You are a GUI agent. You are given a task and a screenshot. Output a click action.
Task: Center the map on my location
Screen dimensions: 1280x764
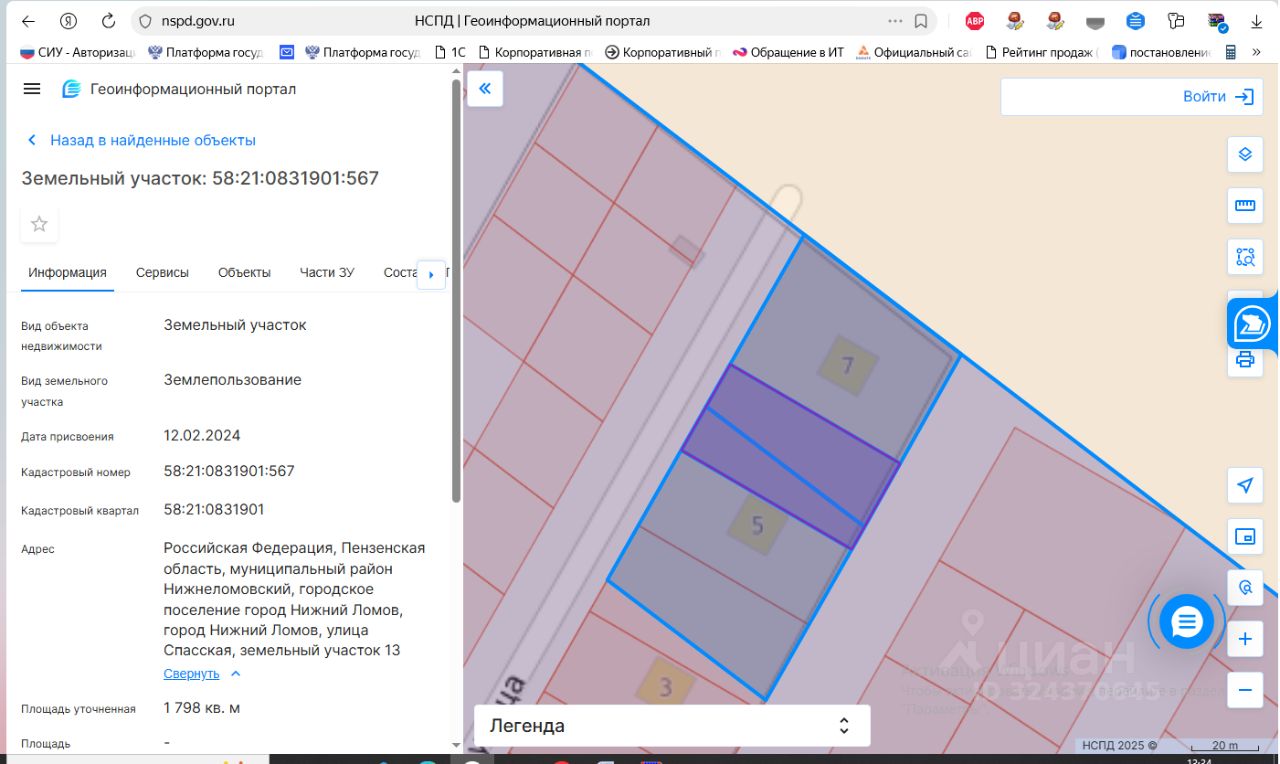click(1245, 486)
